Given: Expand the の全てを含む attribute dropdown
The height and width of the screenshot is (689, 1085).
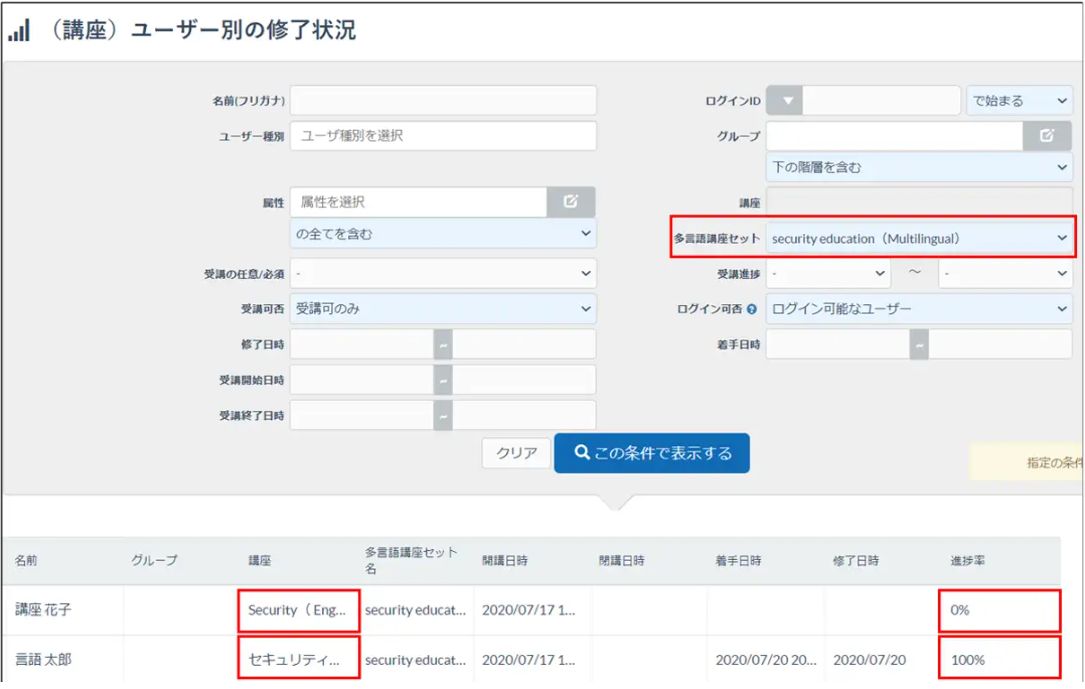Looking at the screenshot, I should (443, 234).
